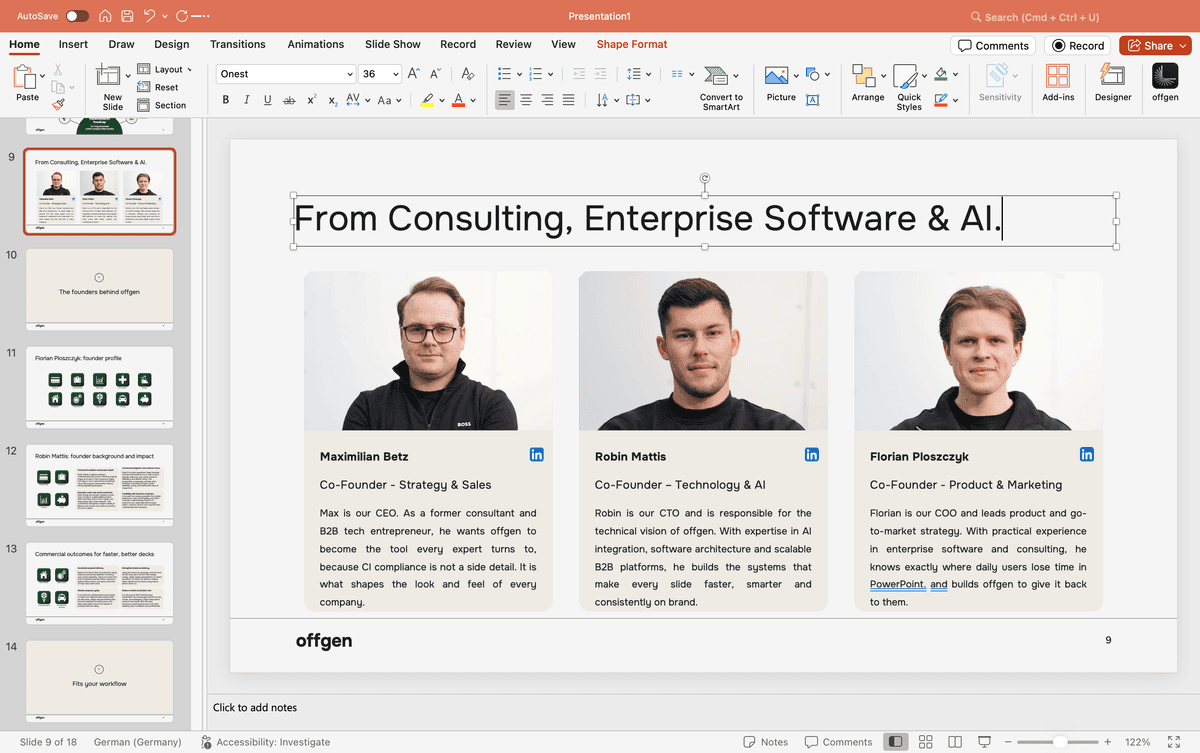The width and height of the screenshot is (1200, 753).
Task: Open the Slide Show tab
Action: click(392, 44)
